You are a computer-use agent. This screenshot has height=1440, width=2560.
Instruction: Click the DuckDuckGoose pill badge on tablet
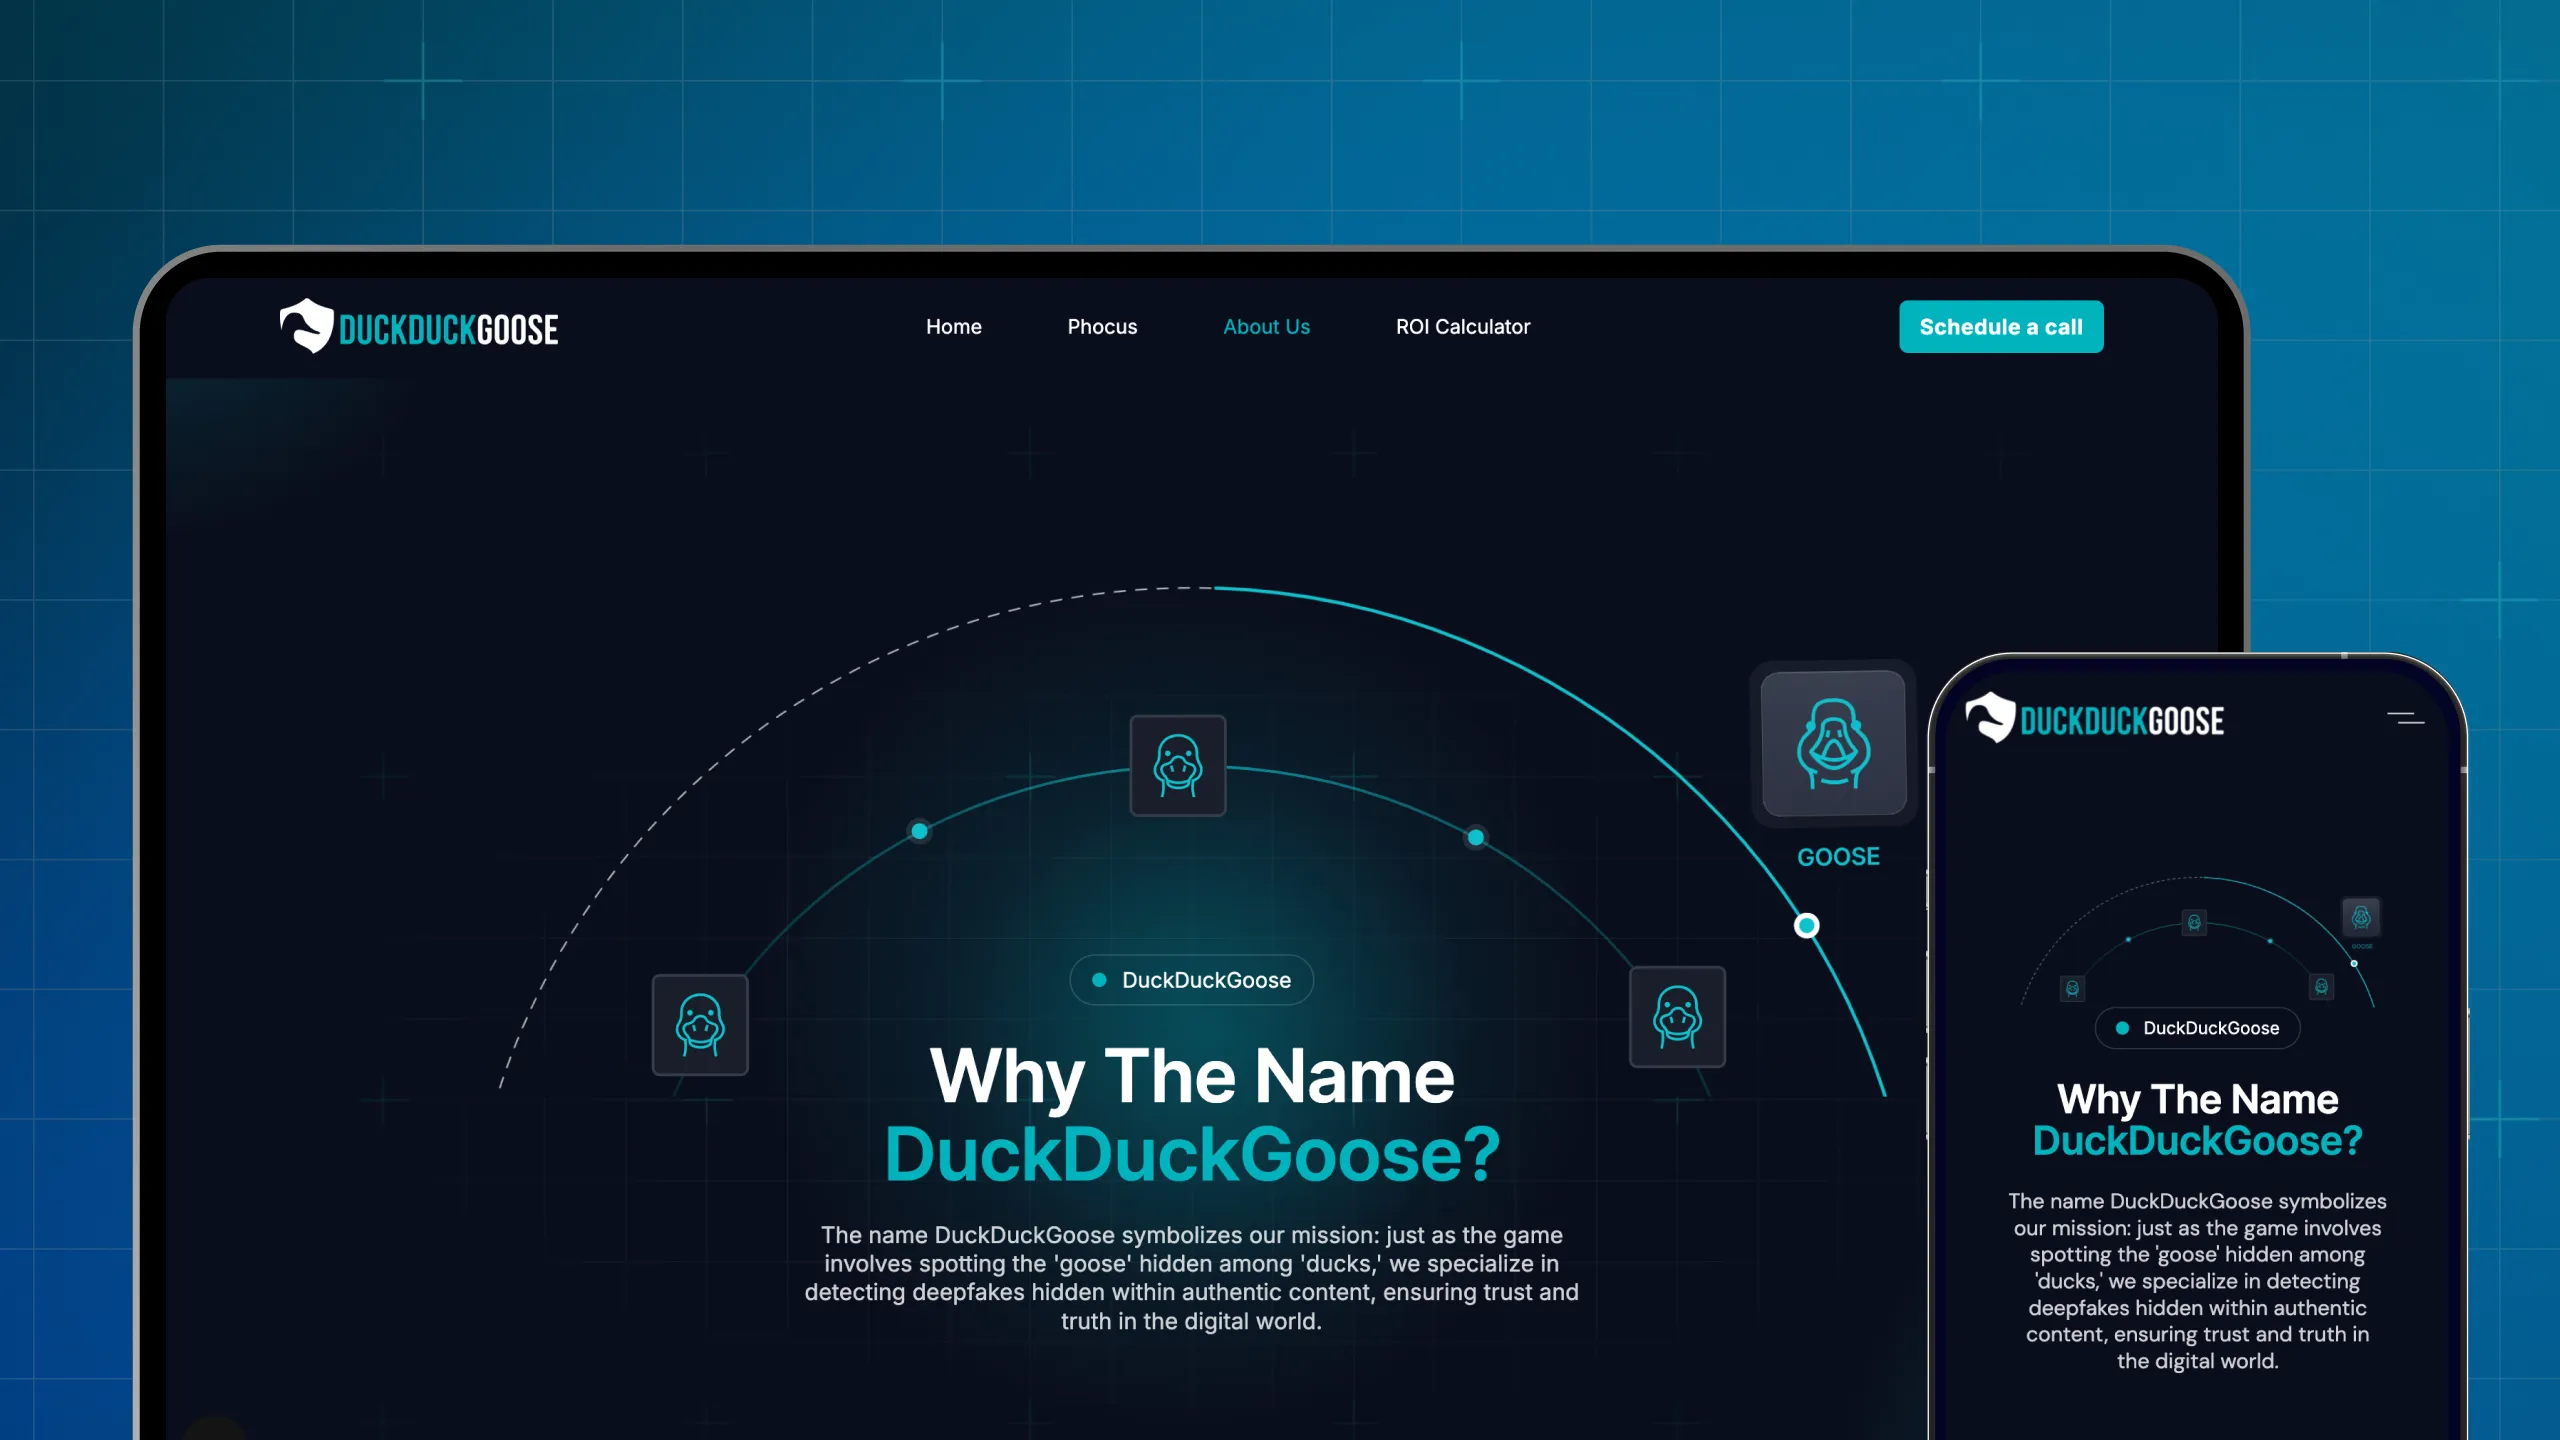pyautogui.click(x=1192, y=980)
